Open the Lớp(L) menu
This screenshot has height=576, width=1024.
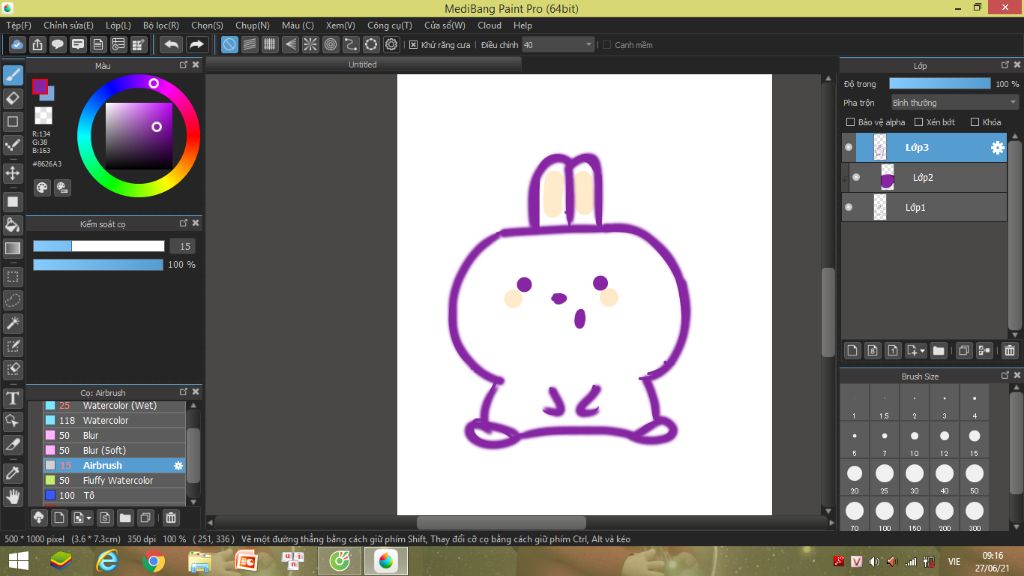click(x=118, y=25)
